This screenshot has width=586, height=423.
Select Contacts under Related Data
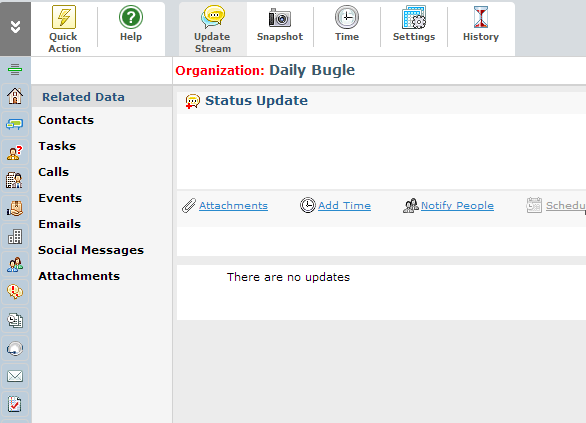(x=66, y=120)
